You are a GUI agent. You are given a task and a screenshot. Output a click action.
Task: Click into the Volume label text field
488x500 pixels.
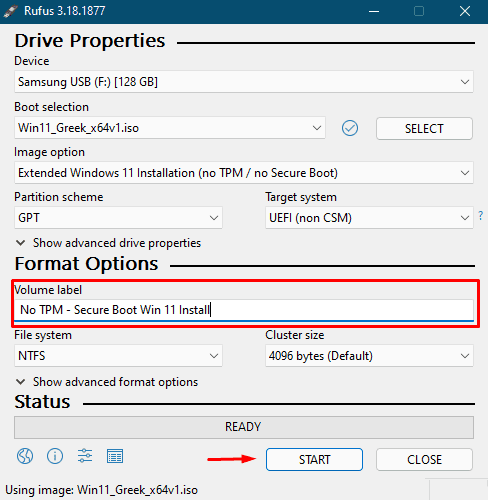(244, 310)
